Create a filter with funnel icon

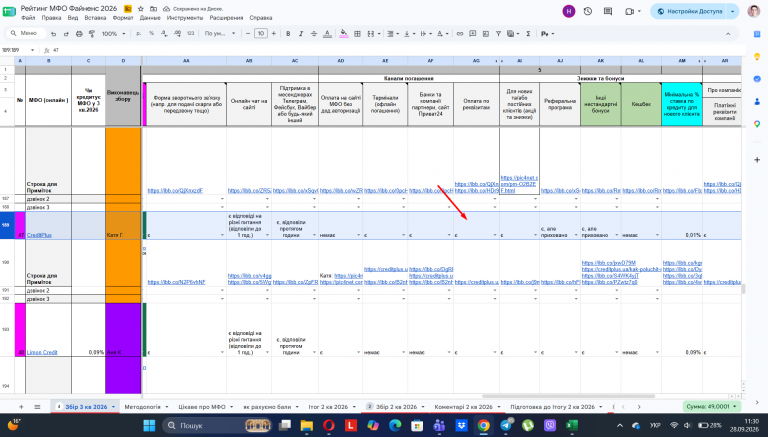click(498, 34)
